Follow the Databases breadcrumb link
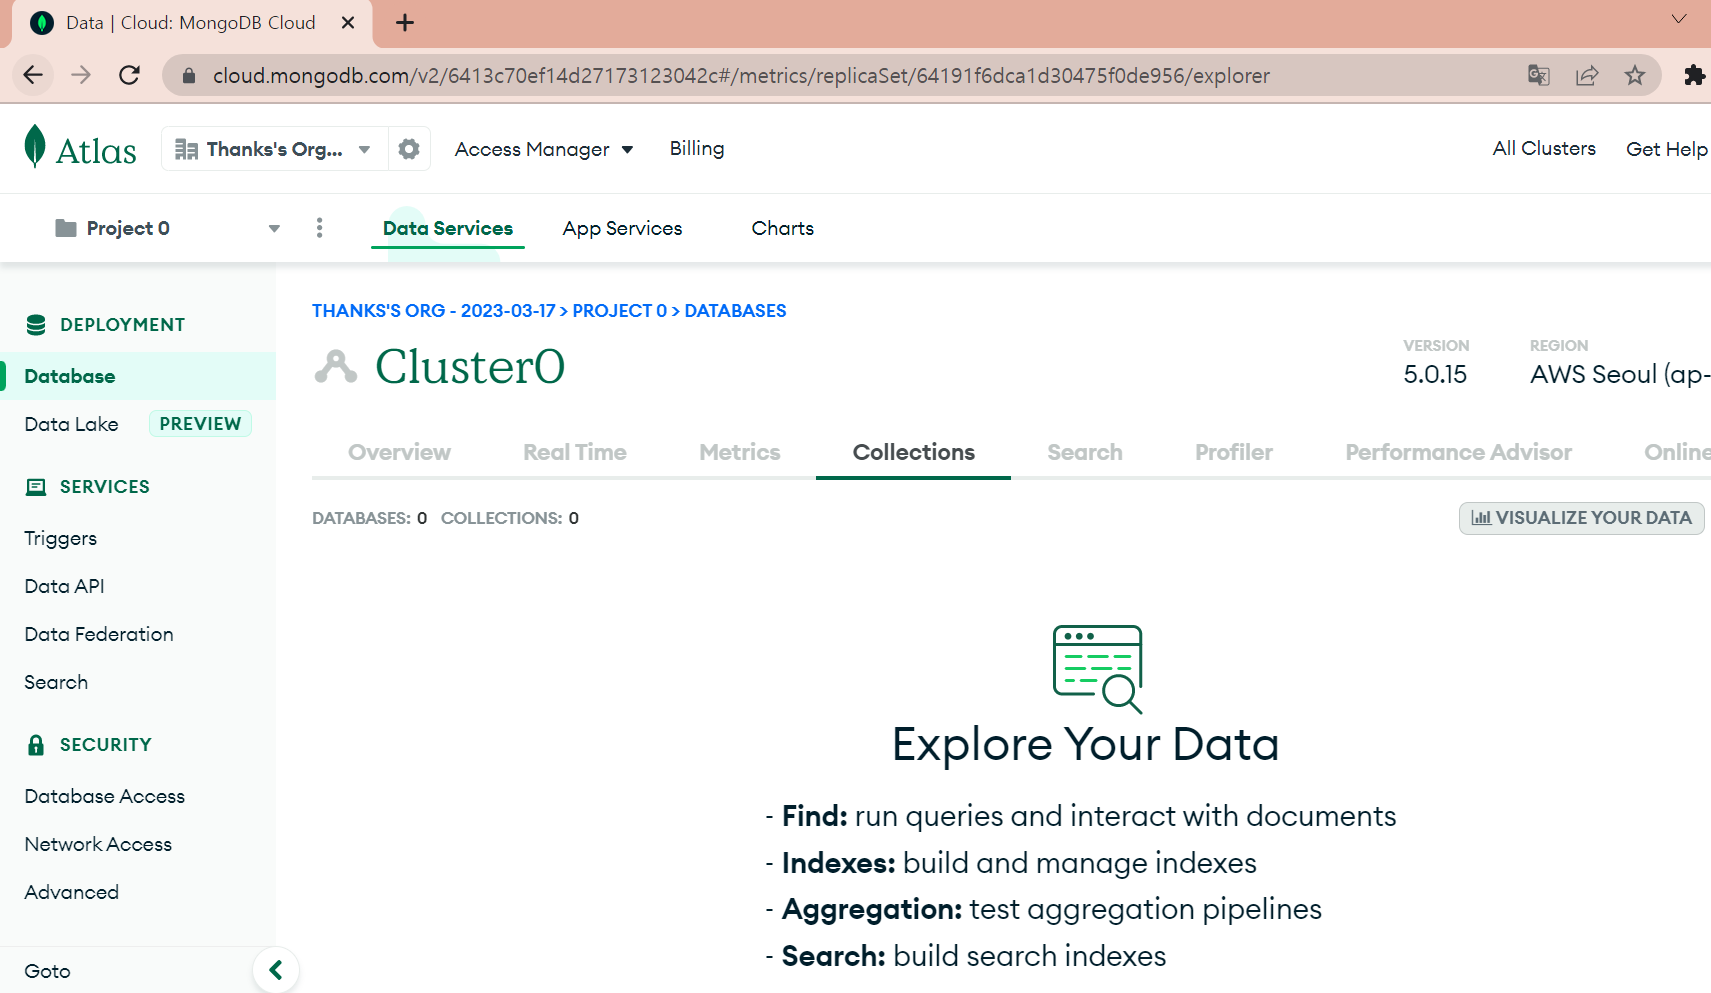The image size is (1711, 993). [735, 311]
